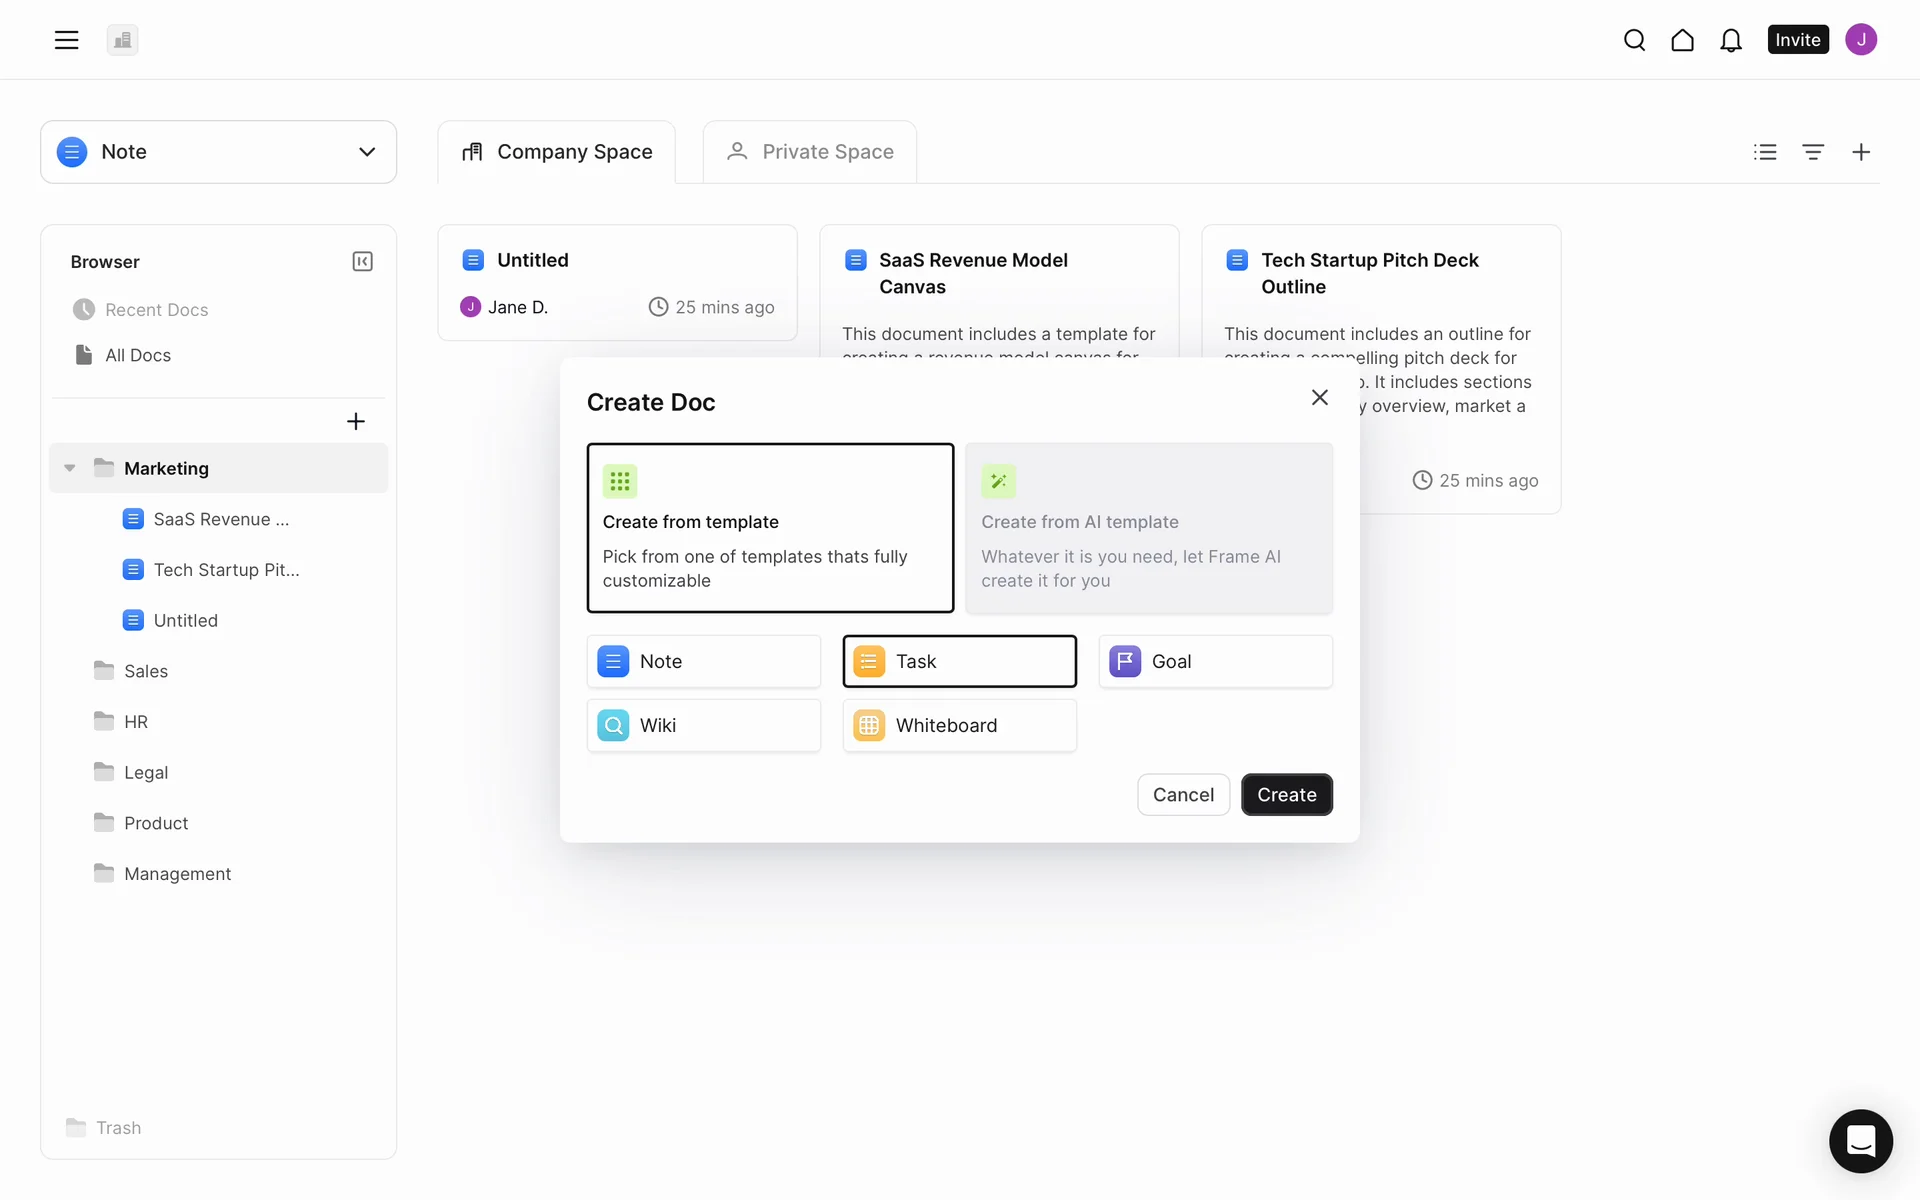Click the Create button
Viewport: 1920px width, 1200px height.
click(x=1286, y=795)
